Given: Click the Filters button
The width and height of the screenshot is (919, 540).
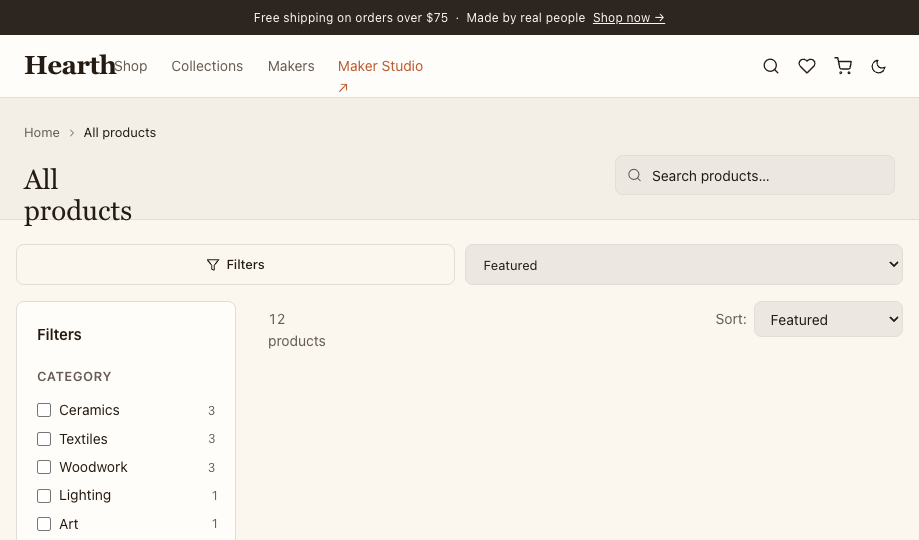Looking at the screenshot, I should click(236, 265).
